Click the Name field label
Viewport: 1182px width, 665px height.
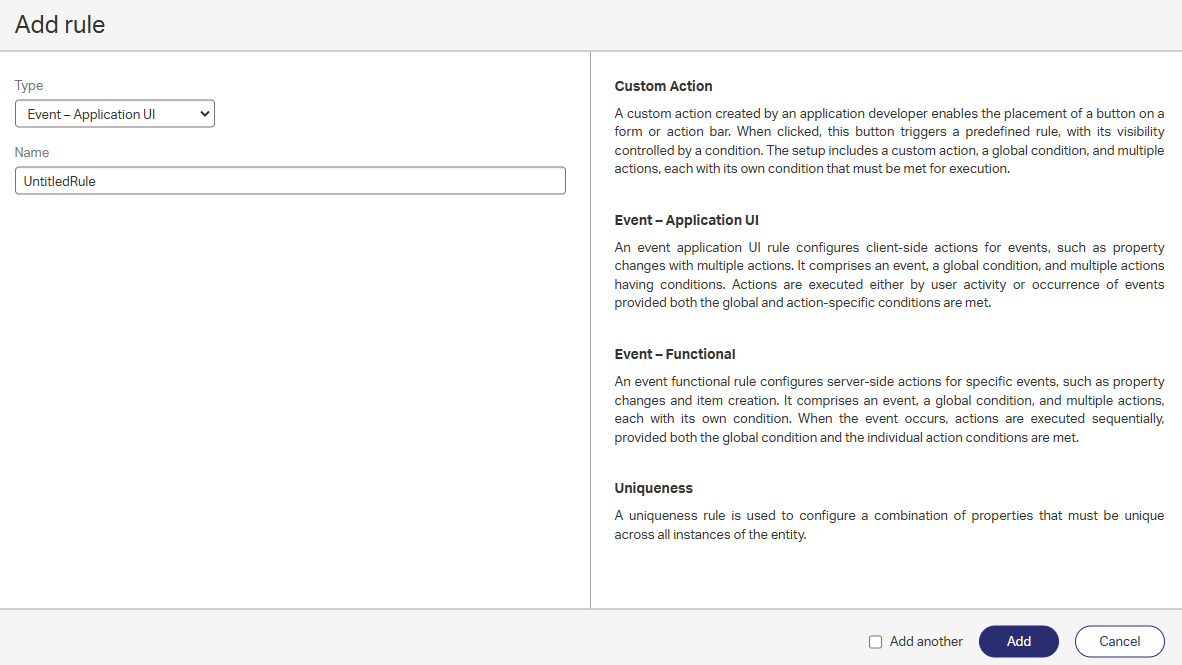[32, 153]
